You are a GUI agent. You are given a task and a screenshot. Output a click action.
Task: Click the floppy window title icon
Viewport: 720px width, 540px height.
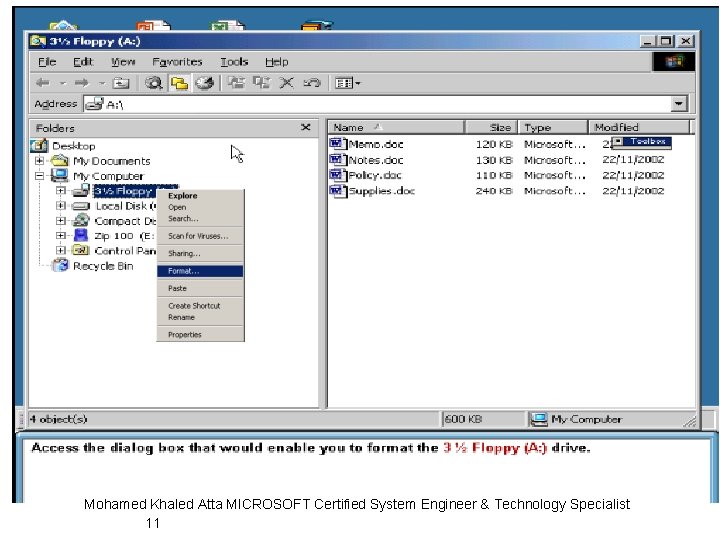point(38,41)
